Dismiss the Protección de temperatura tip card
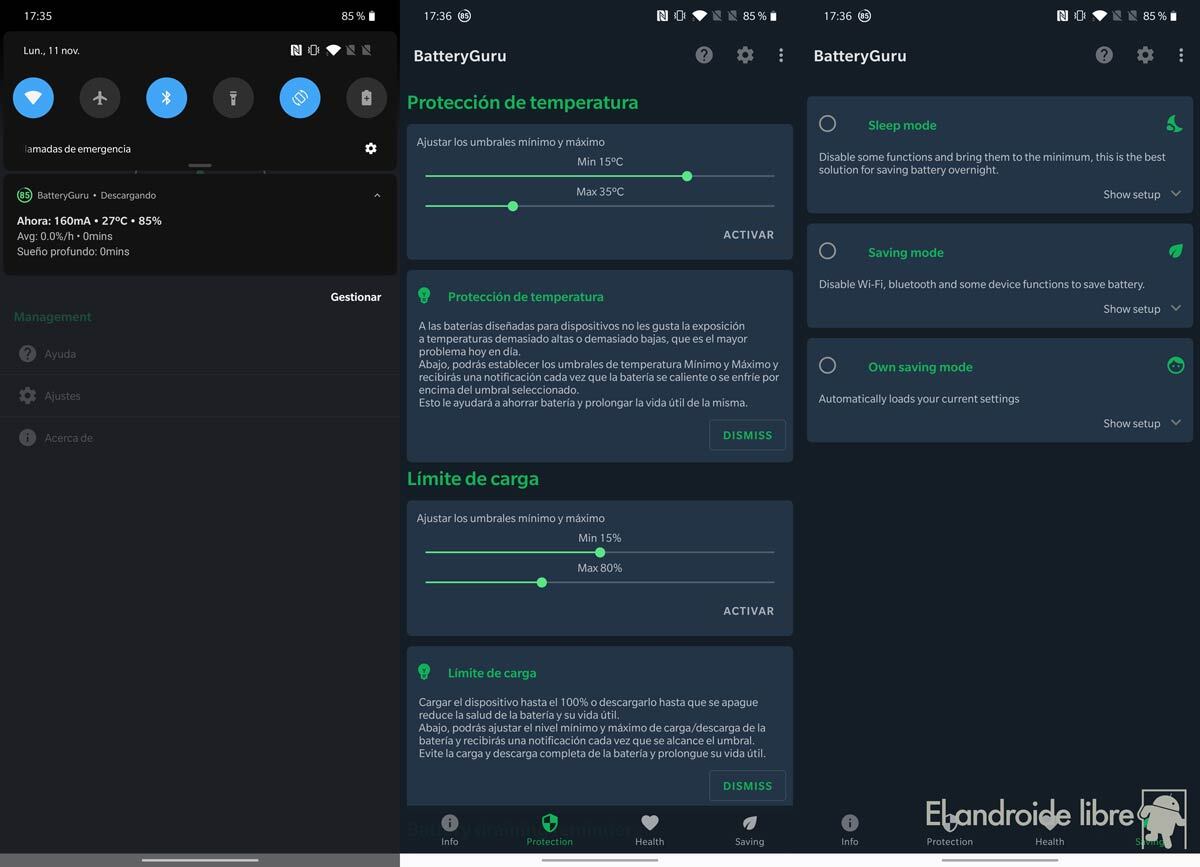This screenshot has height=867, width=1200. pyautogui.click(x=748, y=435)
